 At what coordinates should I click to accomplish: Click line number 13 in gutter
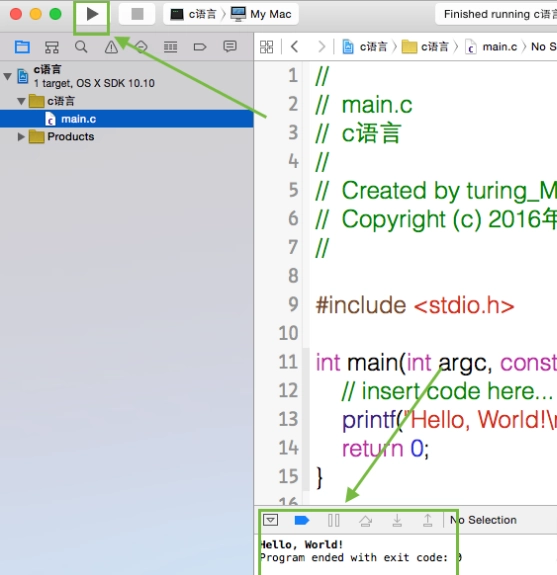click(288, 419)
